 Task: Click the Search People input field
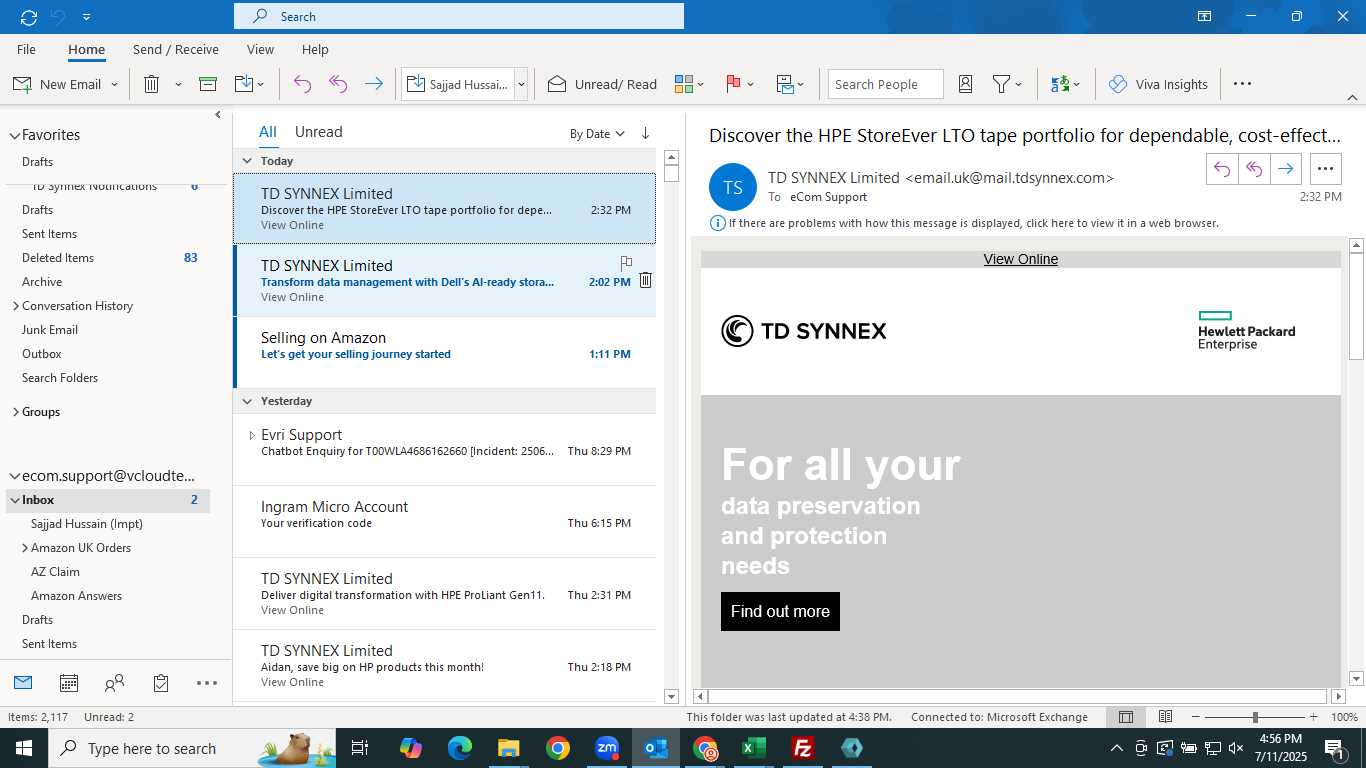coord(886,84)
